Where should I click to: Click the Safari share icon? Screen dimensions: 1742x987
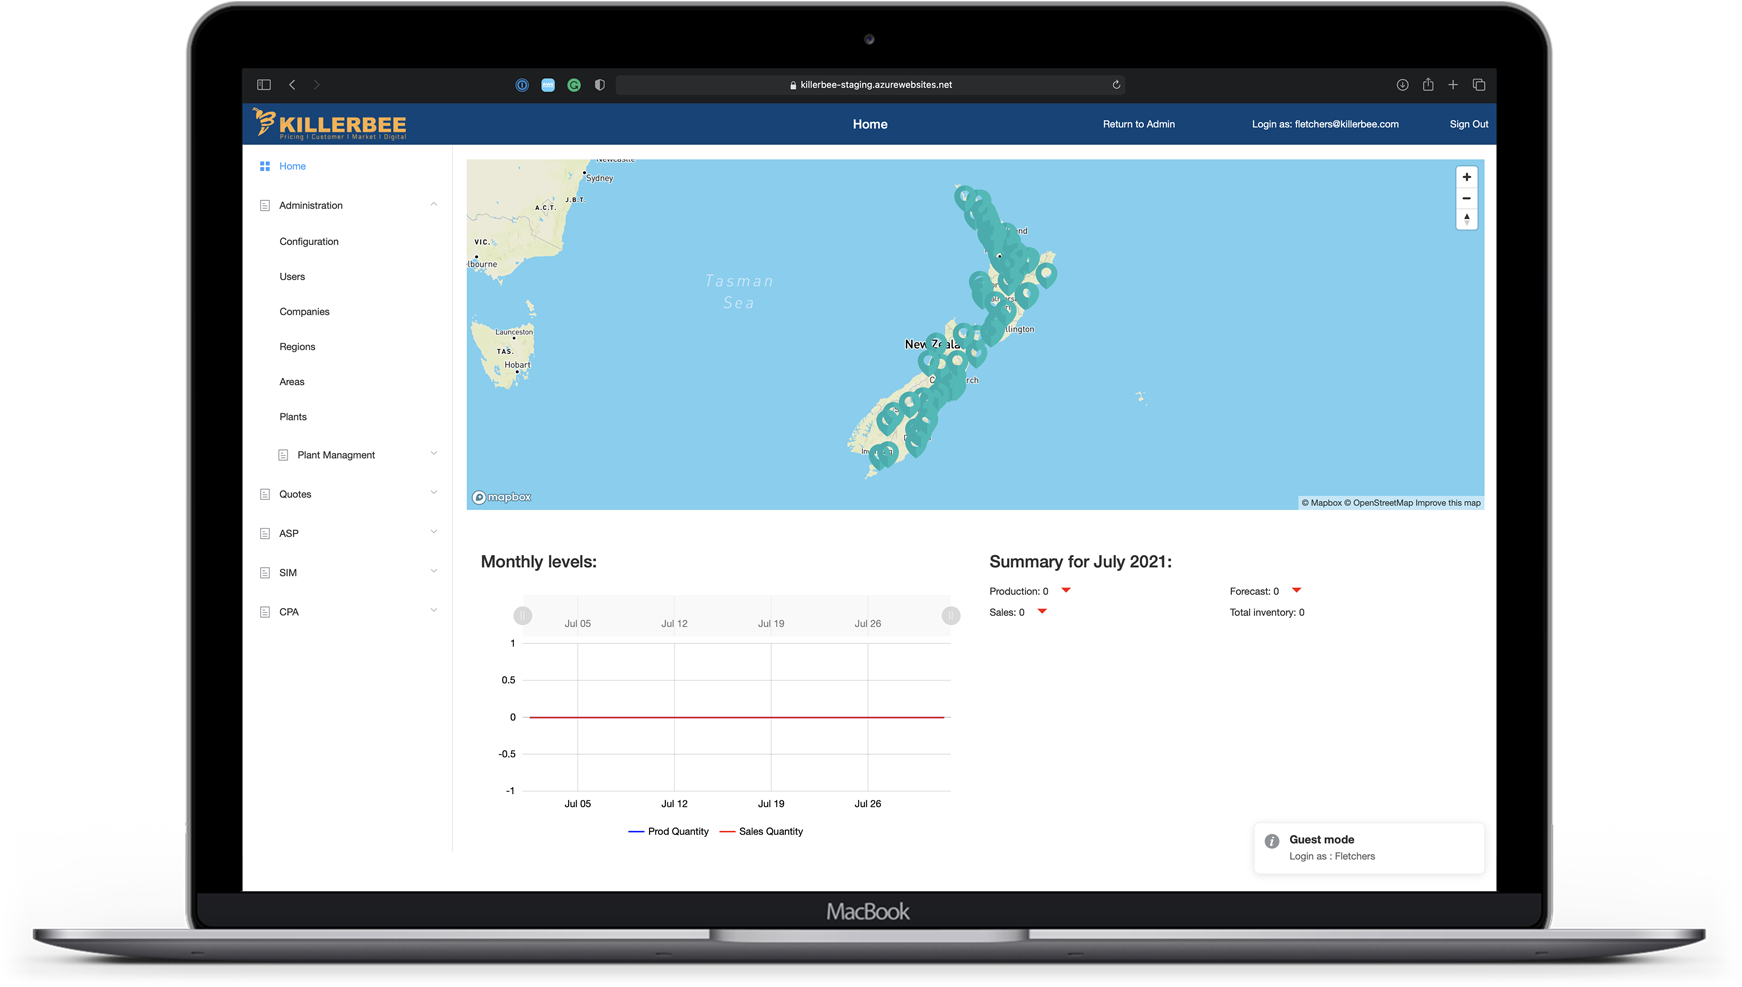click(1428, 85)
